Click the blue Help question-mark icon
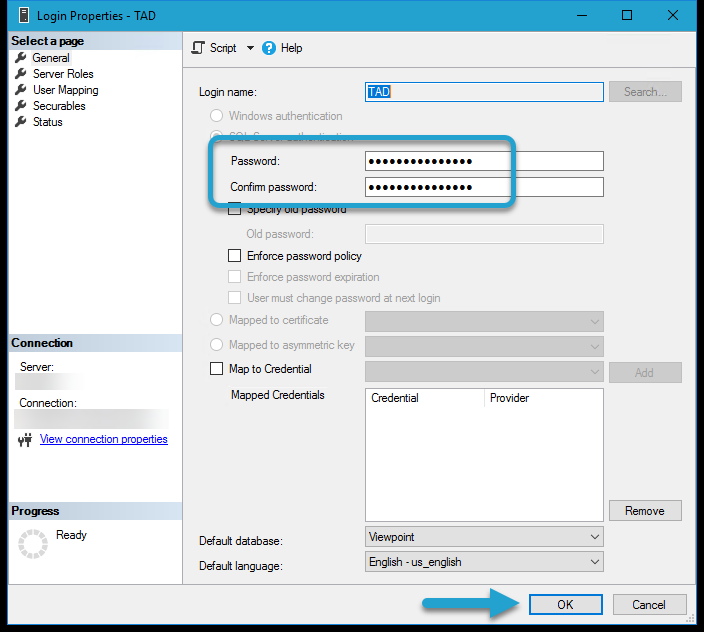The width and height of the screenshot is (704, 632). pyautogui.click(x=268, y=48)
